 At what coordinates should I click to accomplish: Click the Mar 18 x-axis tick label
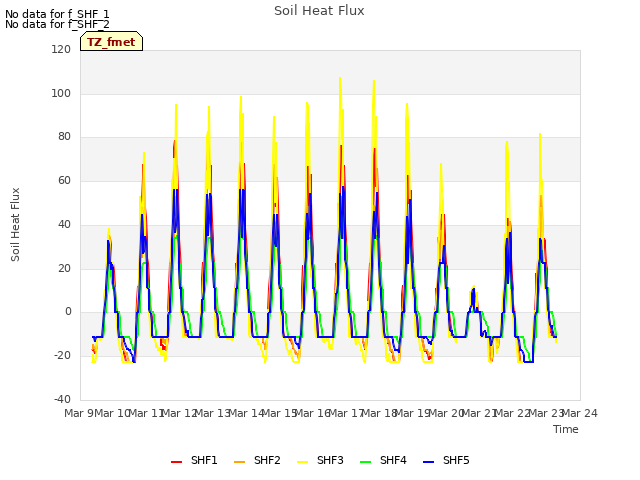(380, 413)
